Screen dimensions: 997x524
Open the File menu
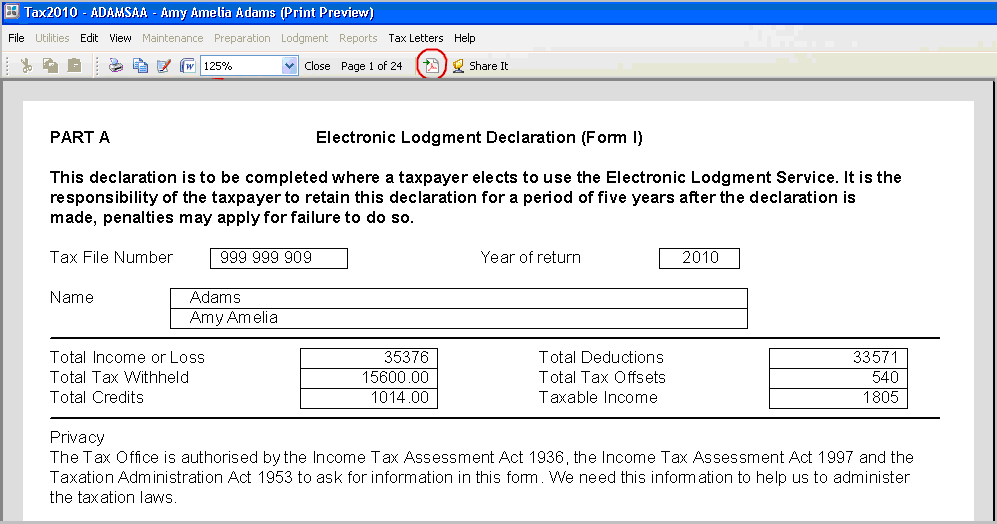coord(16,38)
